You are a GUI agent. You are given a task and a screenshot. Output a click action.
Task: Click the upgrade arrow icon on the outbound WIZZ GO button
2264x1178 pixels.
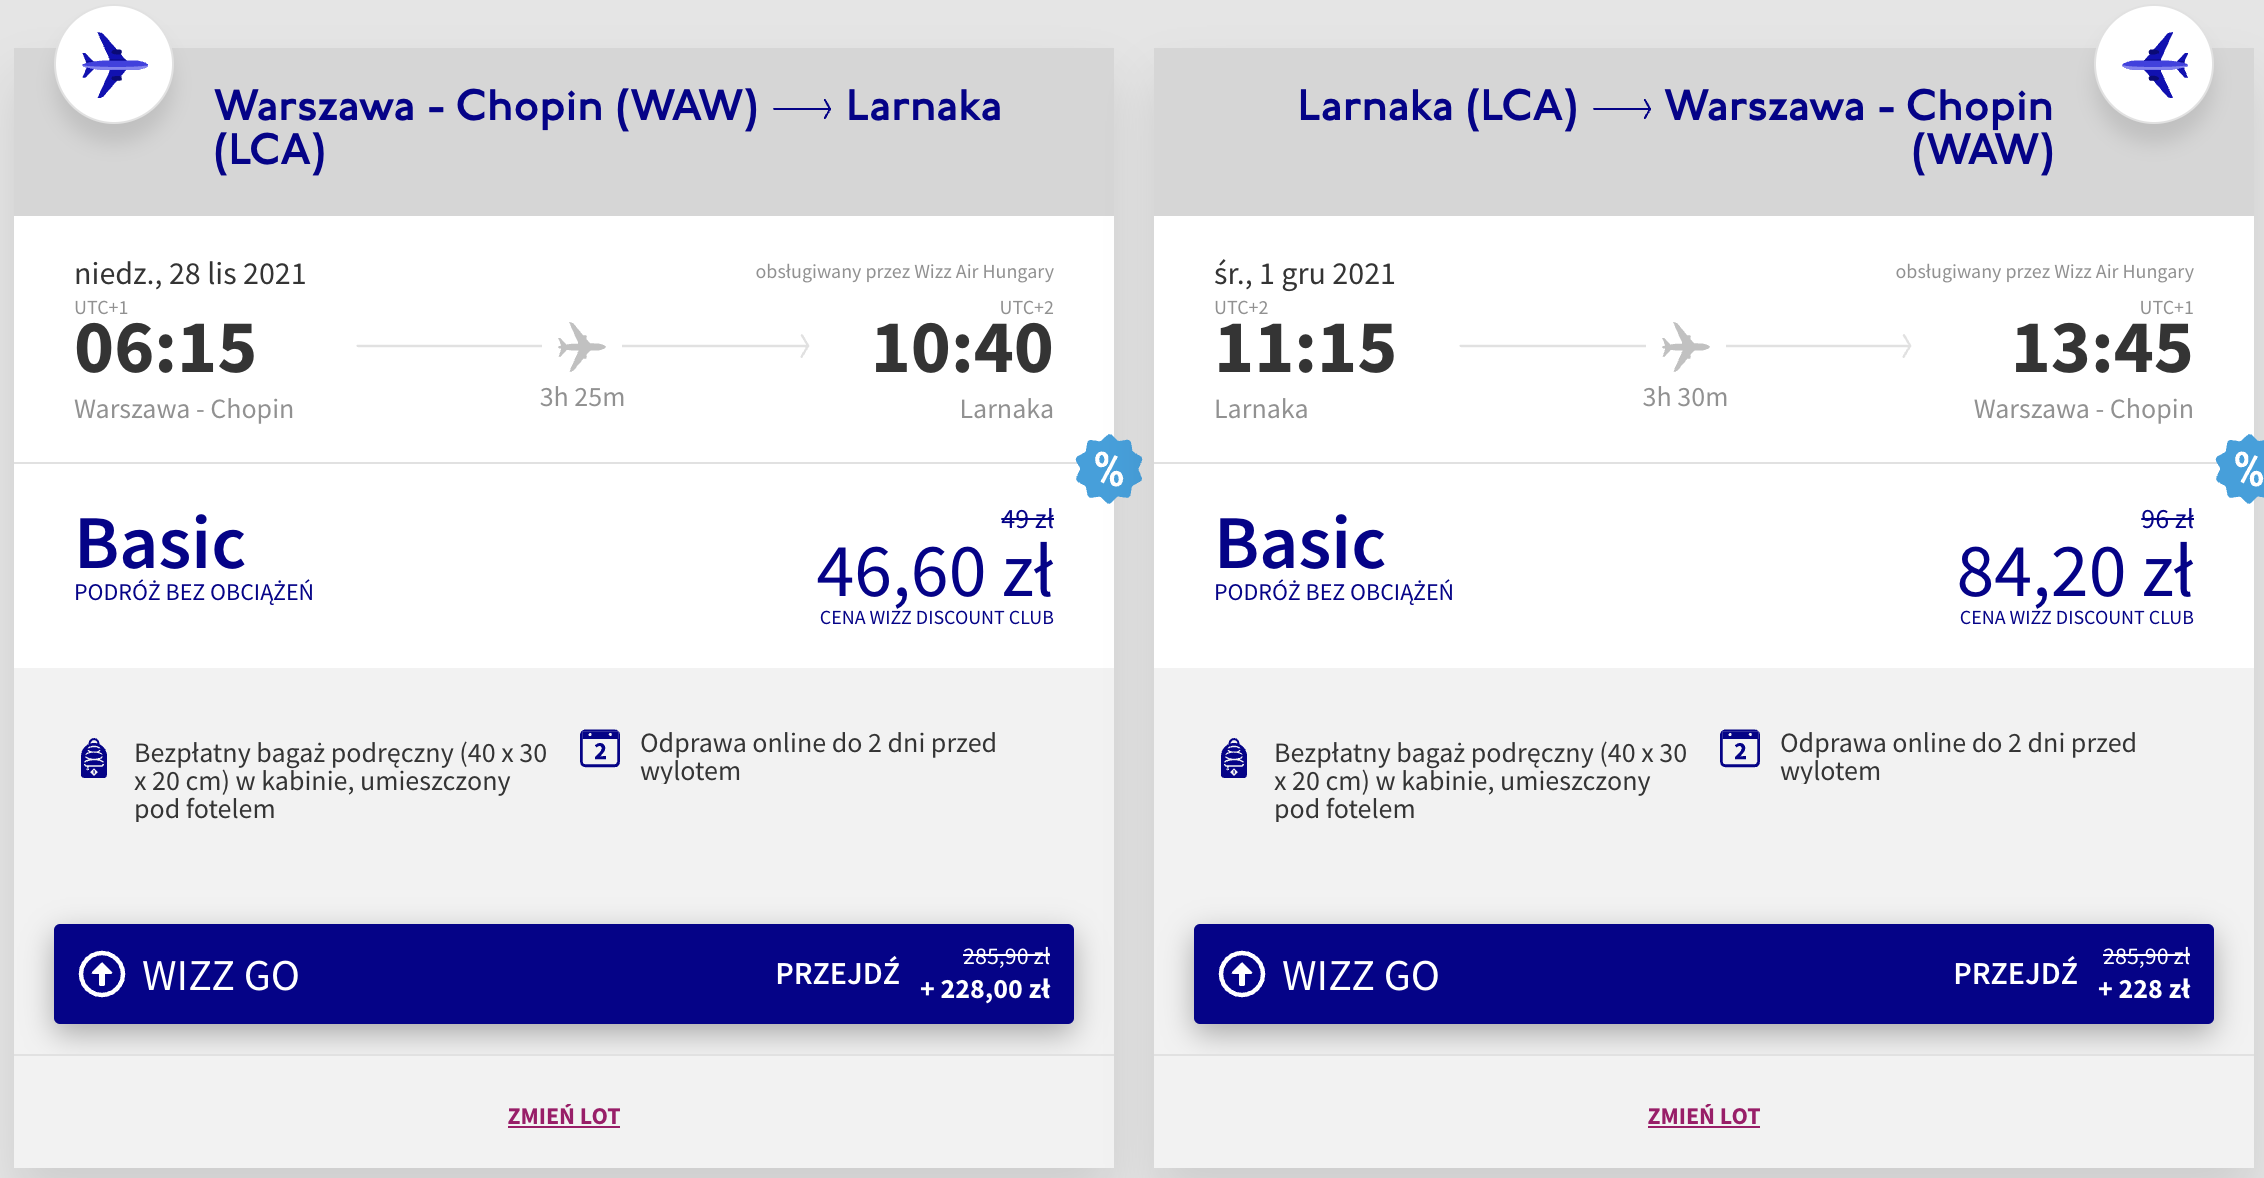[x=102, y=974]
